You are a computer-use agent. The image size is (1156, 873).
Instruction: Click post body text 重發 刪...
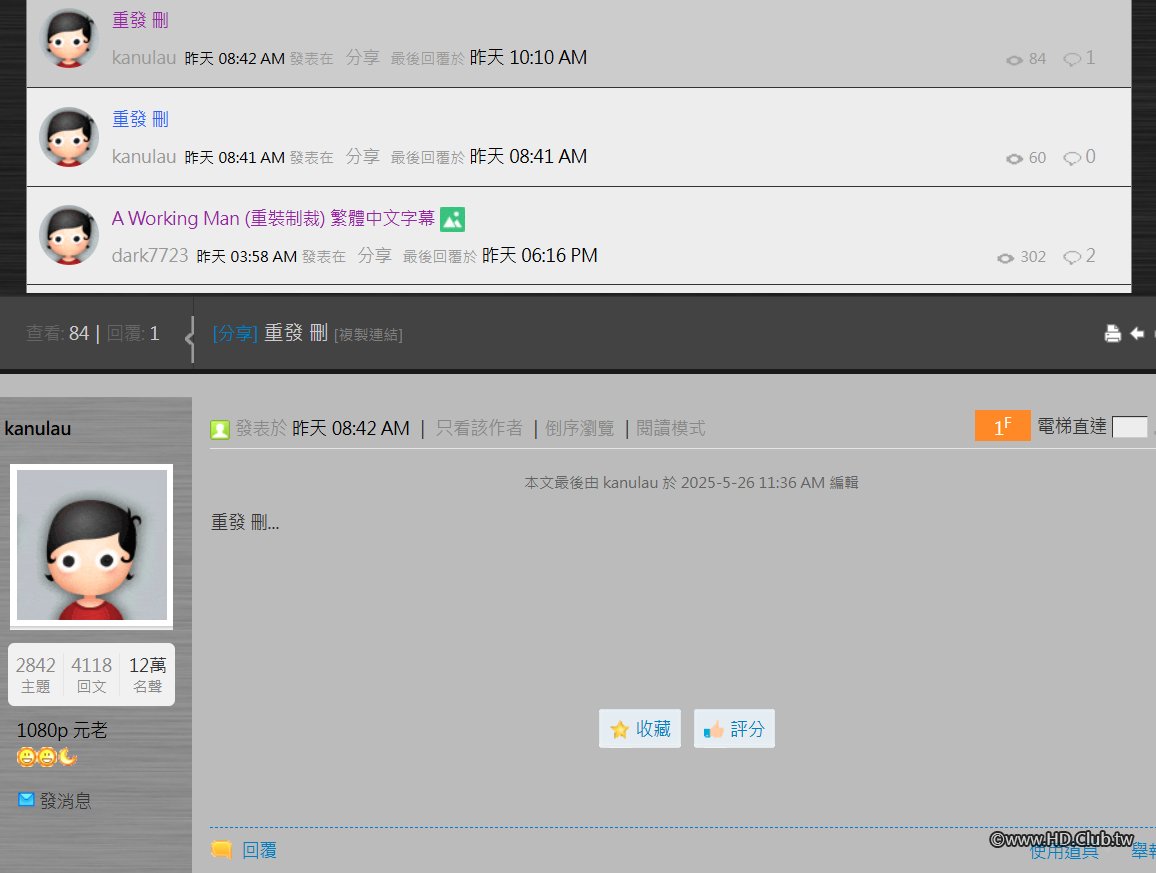tap(245, 523)
